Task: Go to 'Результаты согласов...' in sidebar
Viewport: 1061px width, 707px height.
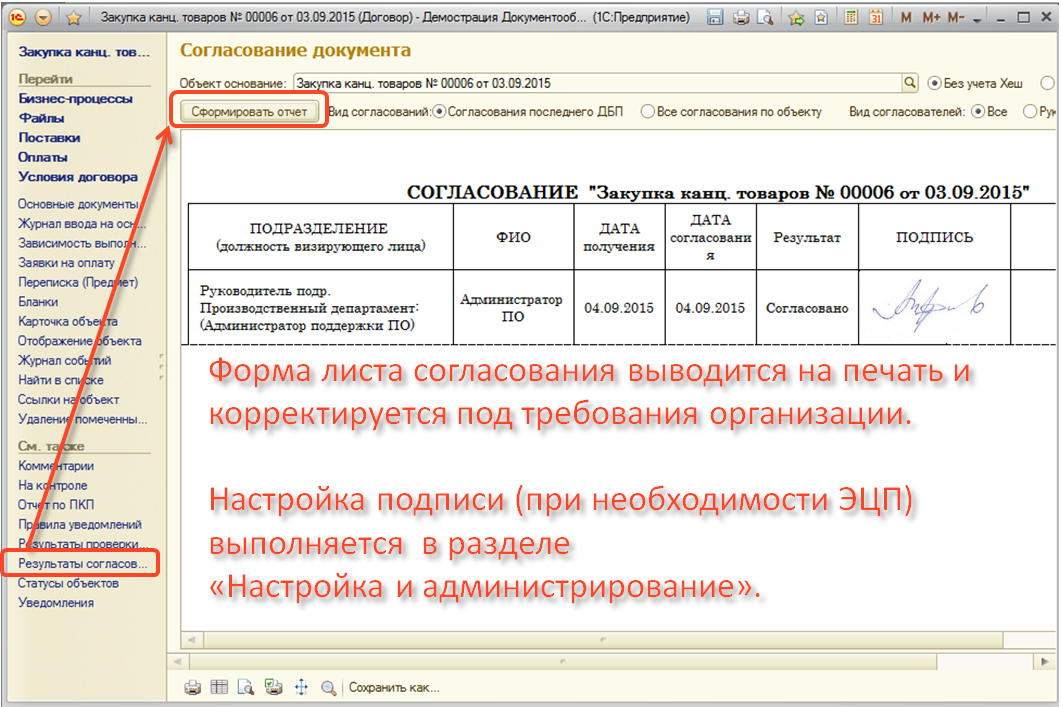Action: tap(82, 564)
